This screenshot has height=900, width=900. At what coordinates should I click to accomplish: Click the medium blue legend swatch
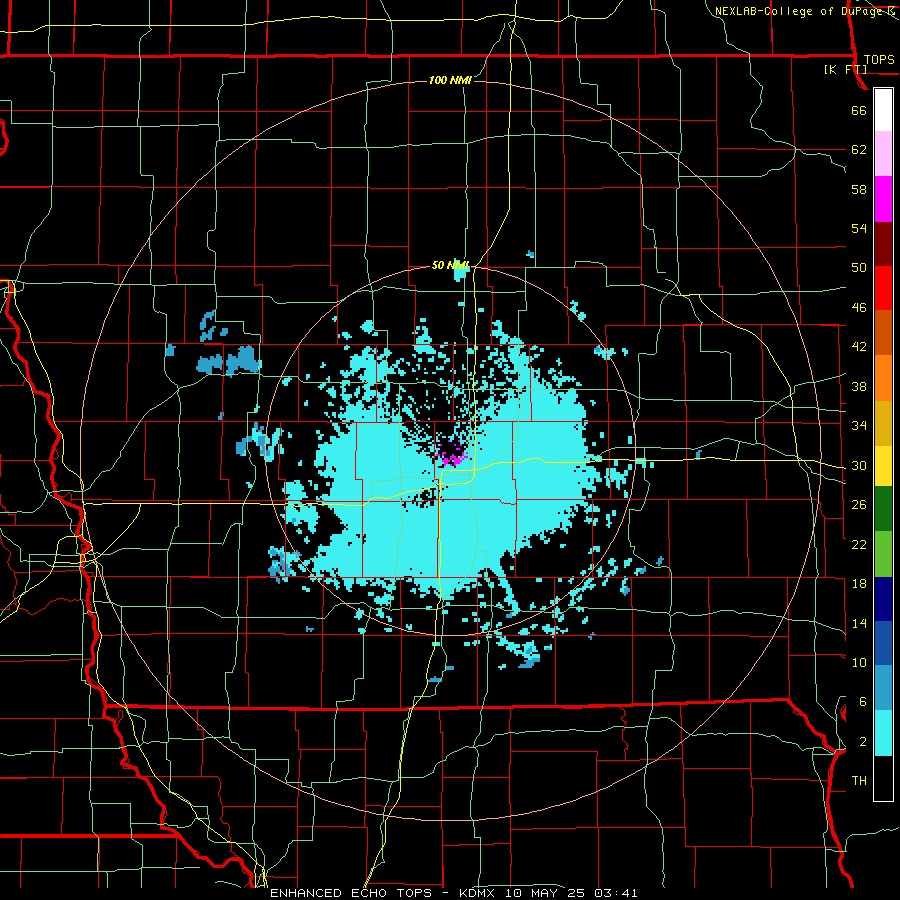[883, 643]
